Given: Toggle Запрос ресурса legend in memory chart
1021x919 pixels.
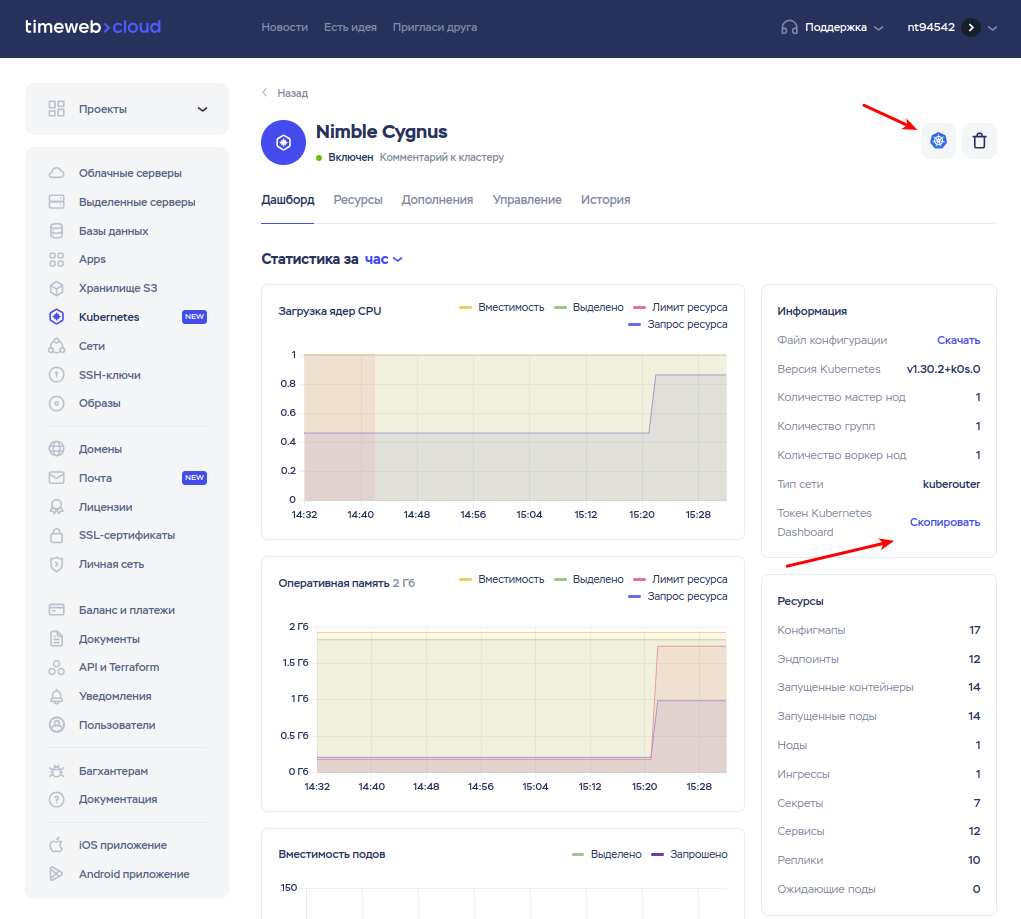Looking at the screenshot, I should pyautogui.click(x=678, y=596).
